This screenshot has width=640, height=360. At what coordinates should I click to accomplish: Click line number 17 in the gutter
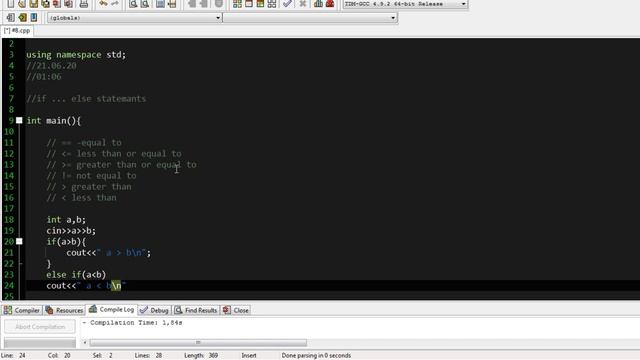click(x=9, y=209)
